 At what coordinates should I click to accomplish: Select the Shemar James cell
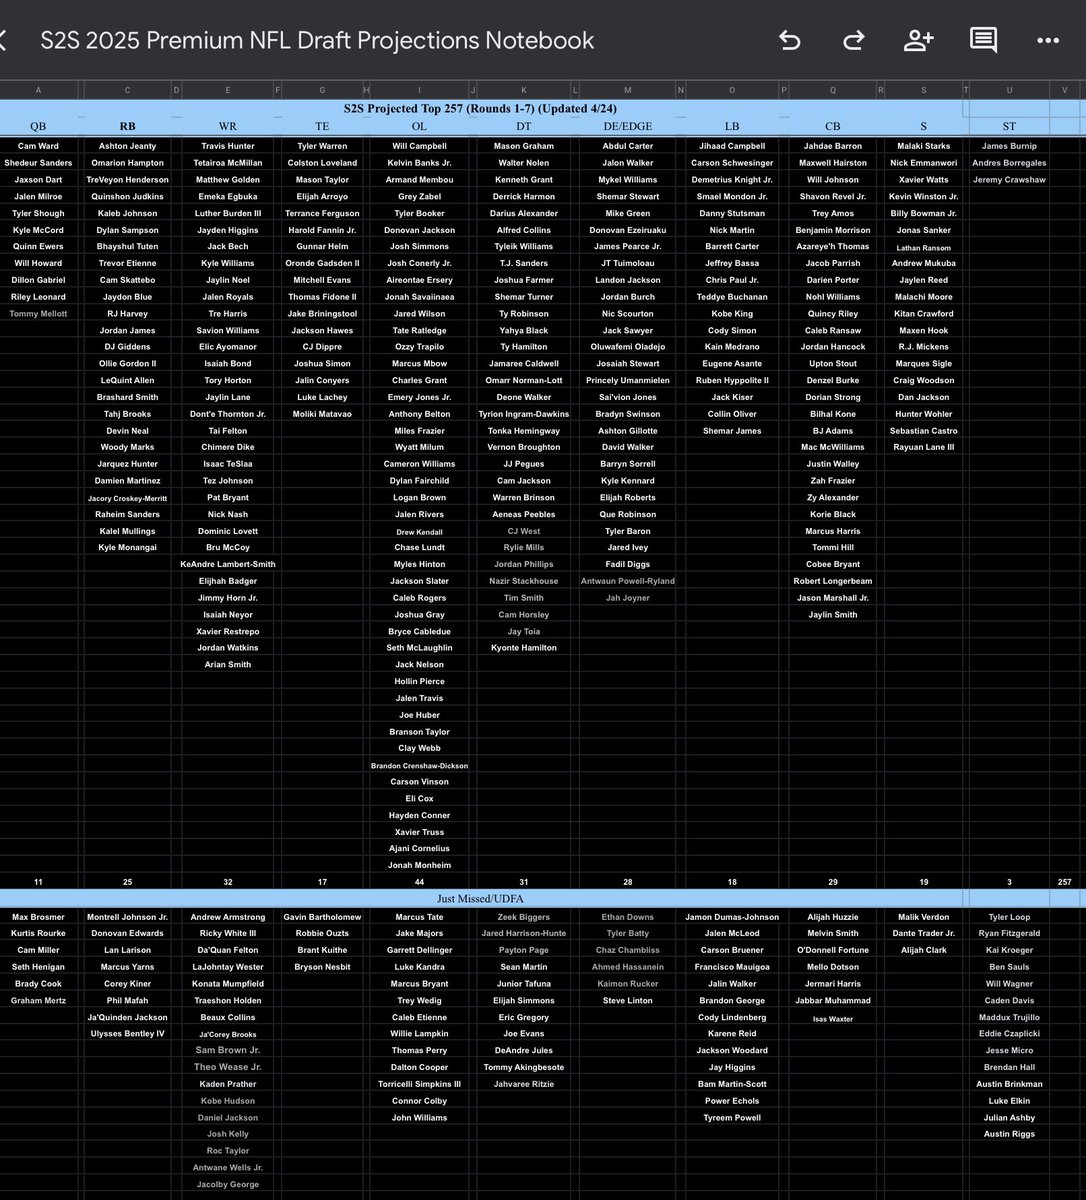point(732,431)
